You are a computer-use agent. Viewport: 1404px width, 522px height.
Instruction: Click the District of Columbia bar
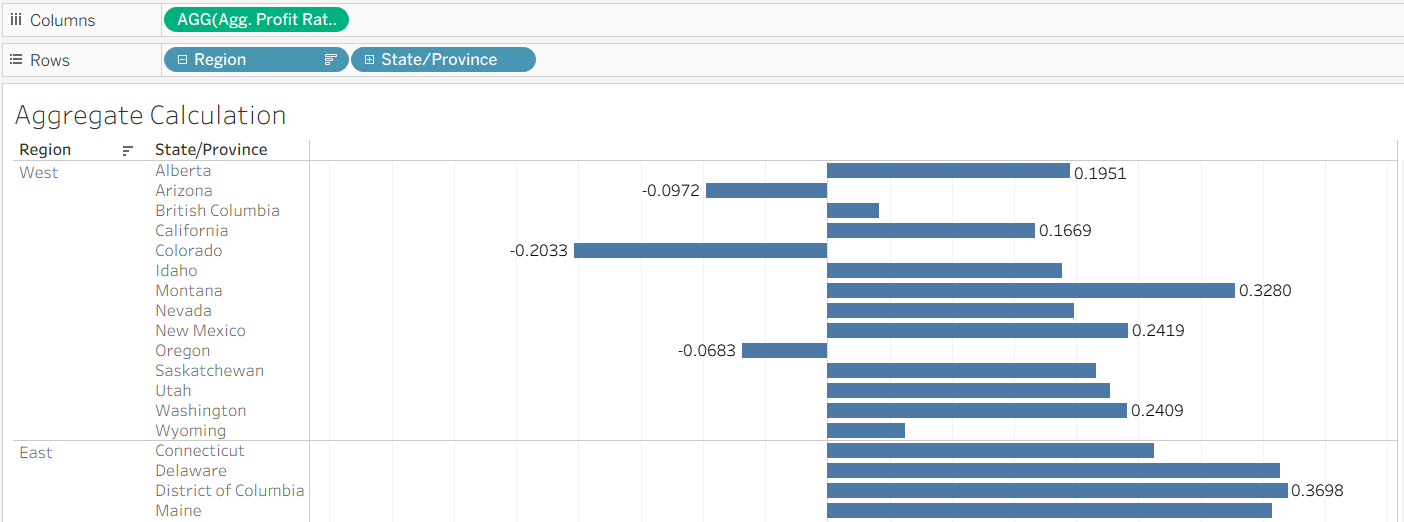pyautogui.click(x=1057, y=490)
